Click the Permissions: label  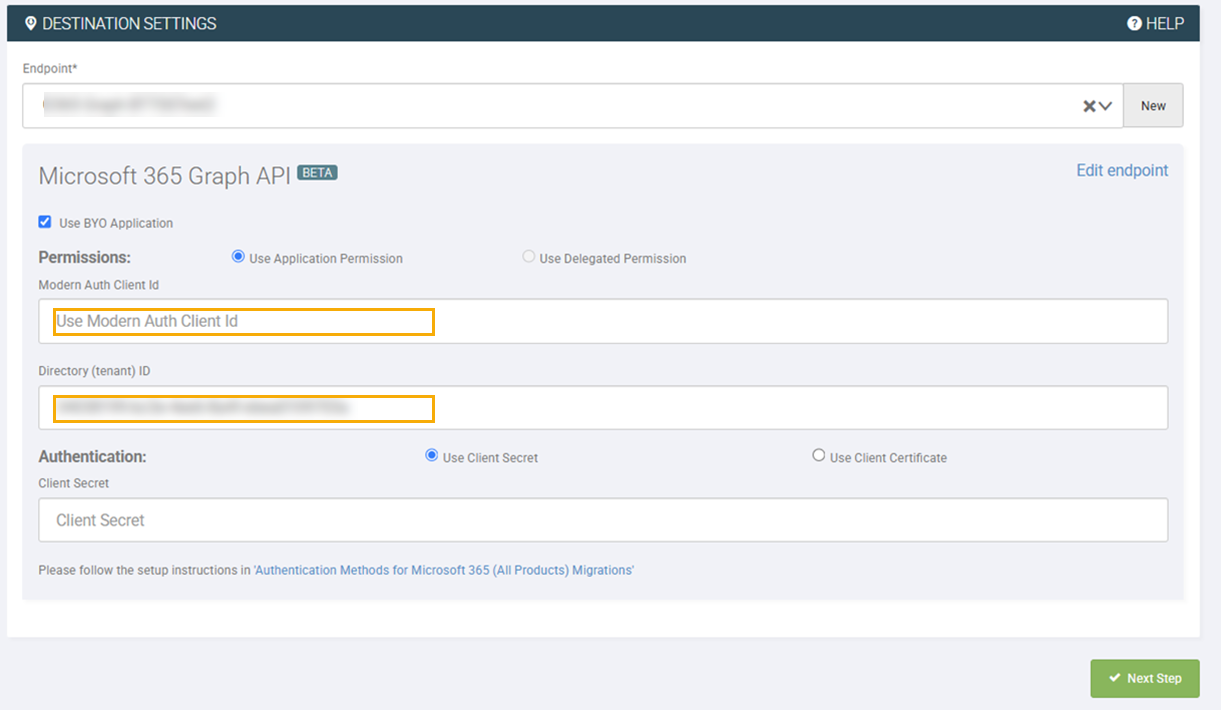(85, 257)
